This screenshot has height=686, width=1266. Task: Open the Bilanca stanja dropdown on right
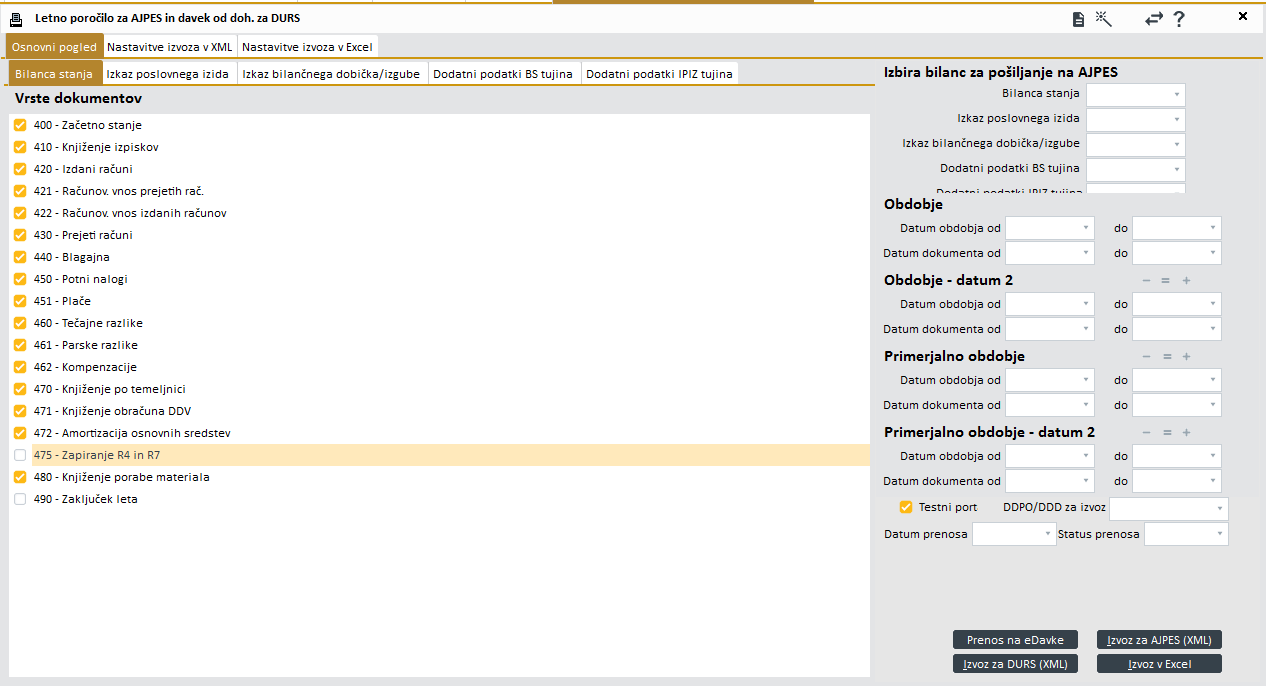(x=1135, y=95)
